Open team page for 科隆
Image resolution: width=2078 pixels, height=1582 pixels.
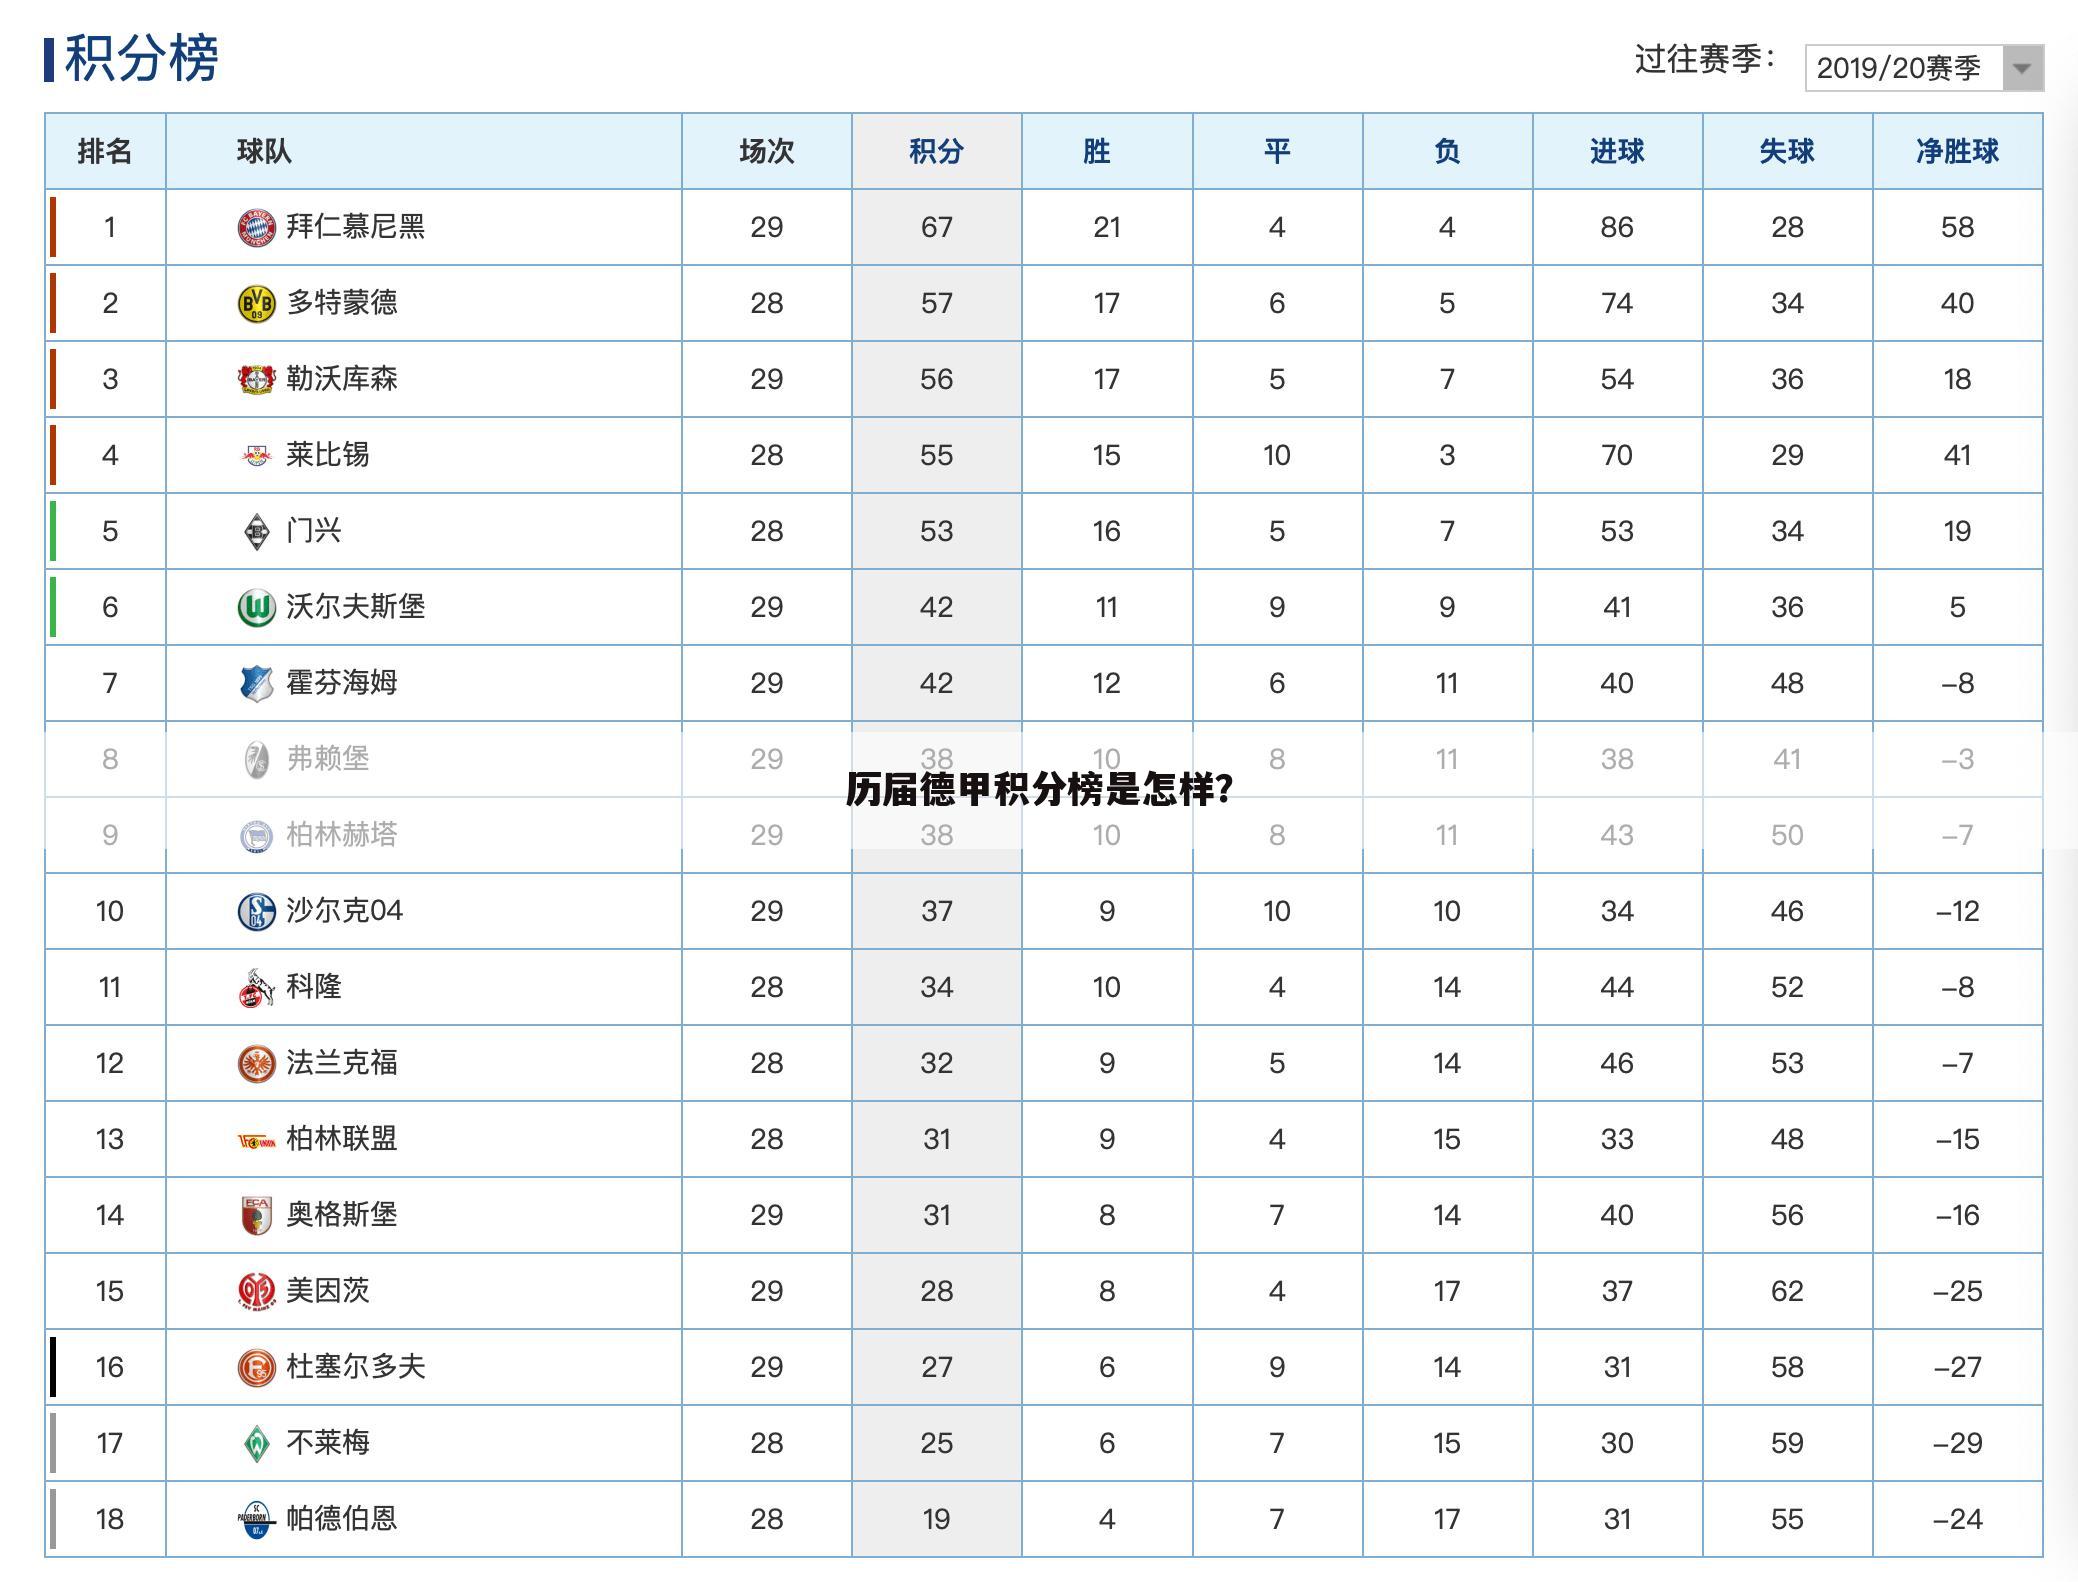[314, 987]
